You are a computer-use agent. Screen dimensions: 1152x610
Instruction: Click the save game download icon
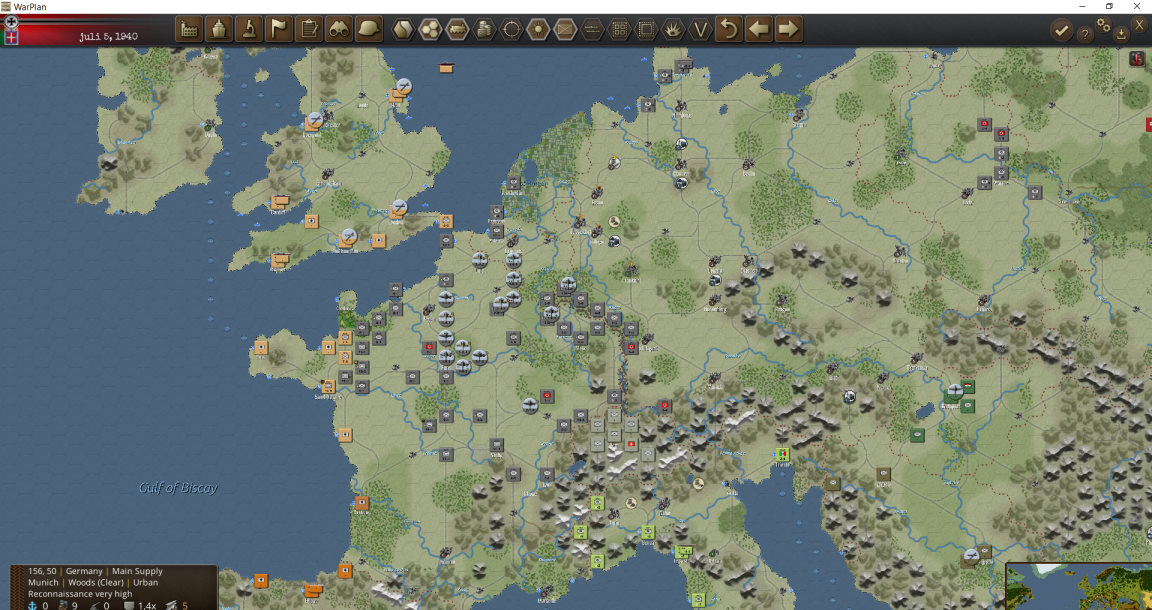[1121, 33]
